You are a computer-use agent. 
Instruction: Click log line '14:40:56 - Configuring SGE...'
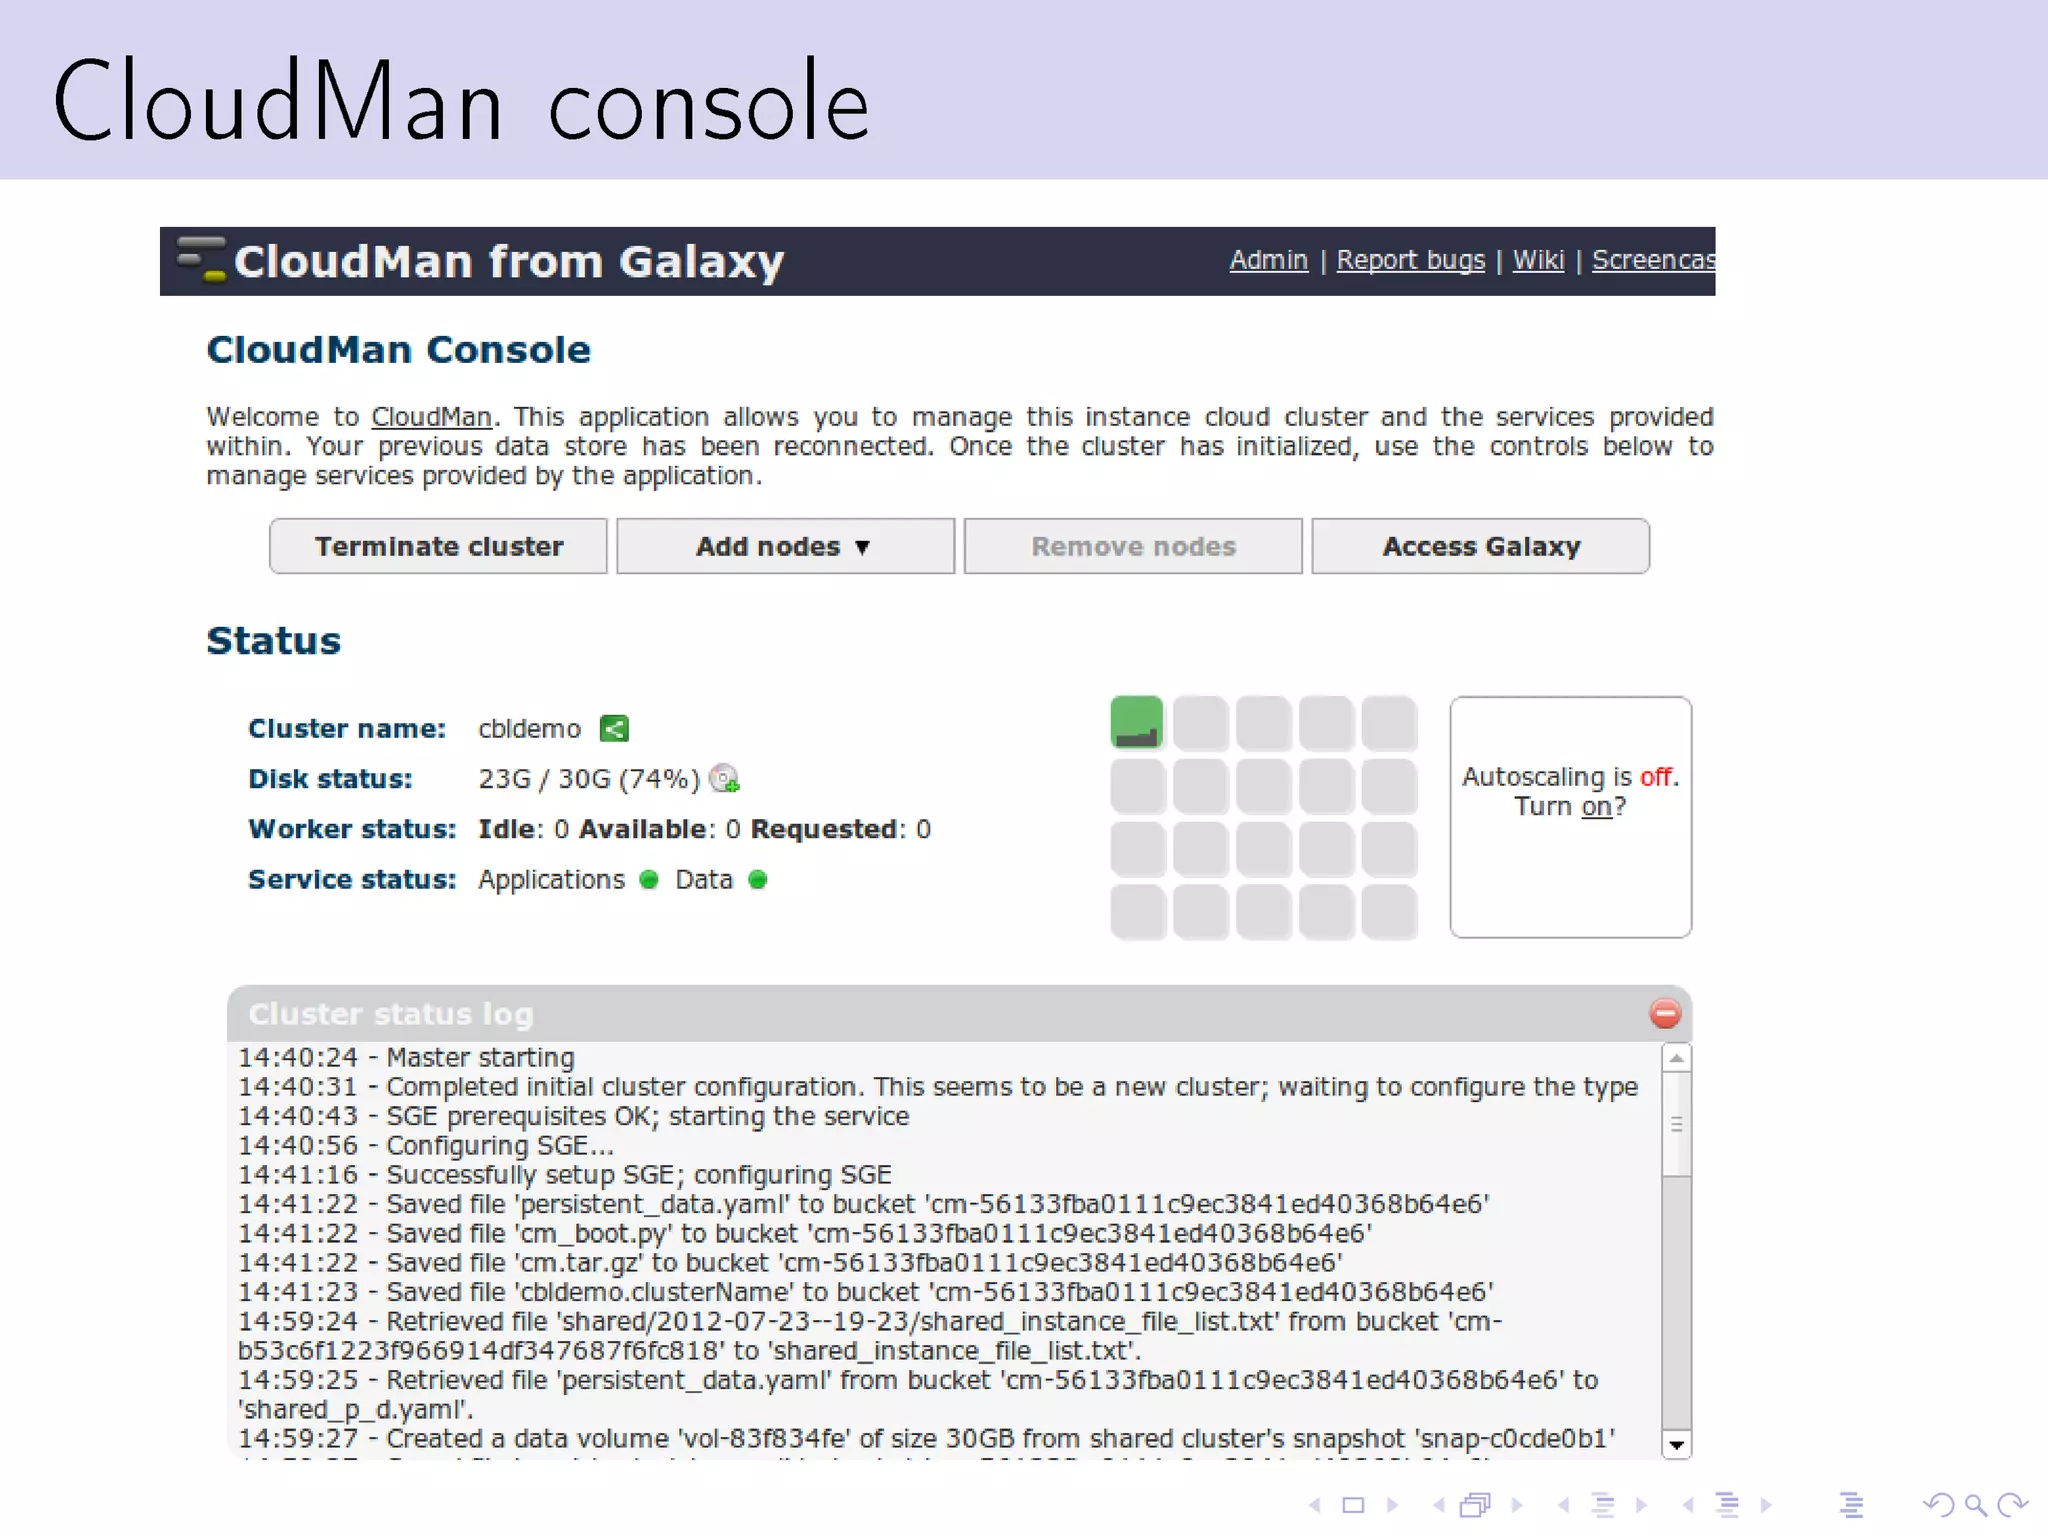point(426,1145)
